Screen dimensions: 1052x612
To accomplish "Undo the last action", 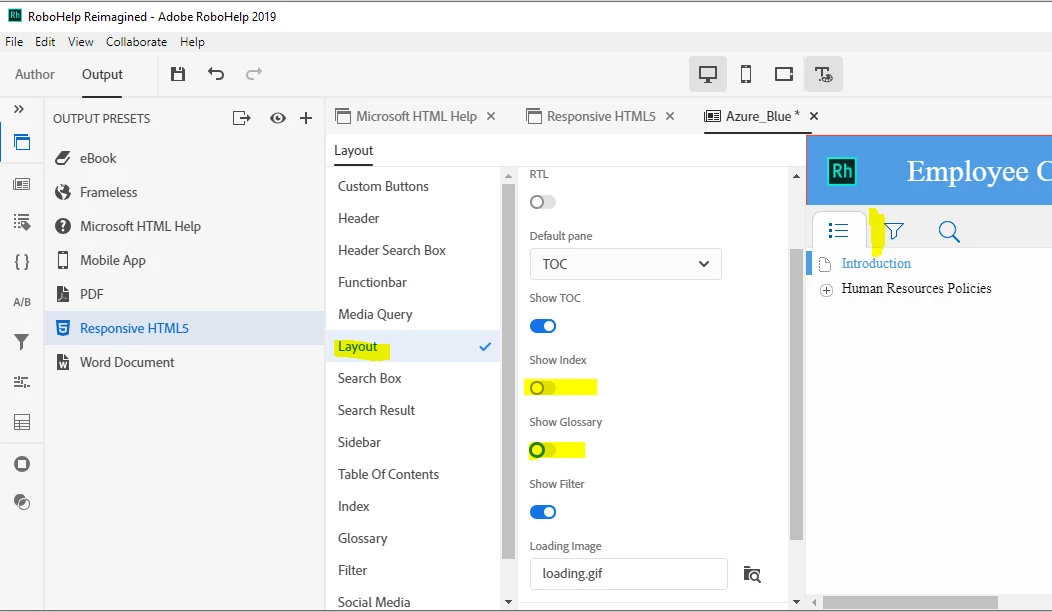I will 215,74.
